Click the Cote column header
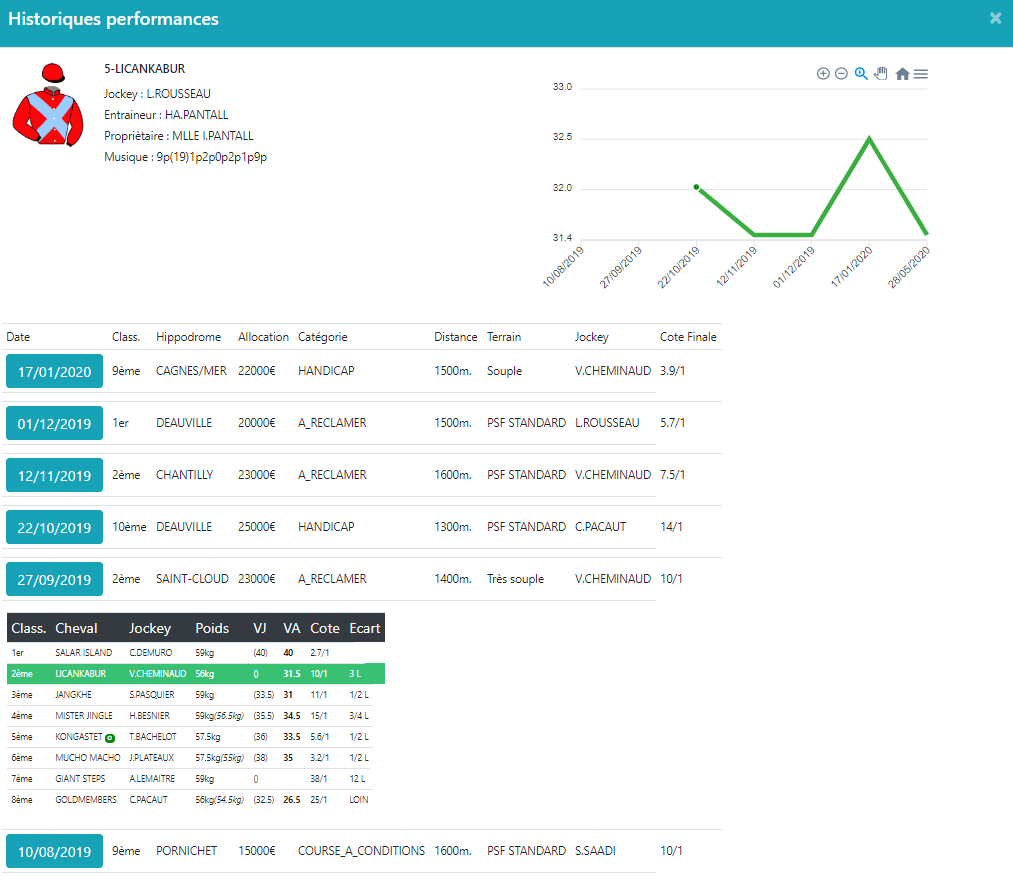This screenshot has width=1013, height=876. pyautogui.click(x=325, y=628)
